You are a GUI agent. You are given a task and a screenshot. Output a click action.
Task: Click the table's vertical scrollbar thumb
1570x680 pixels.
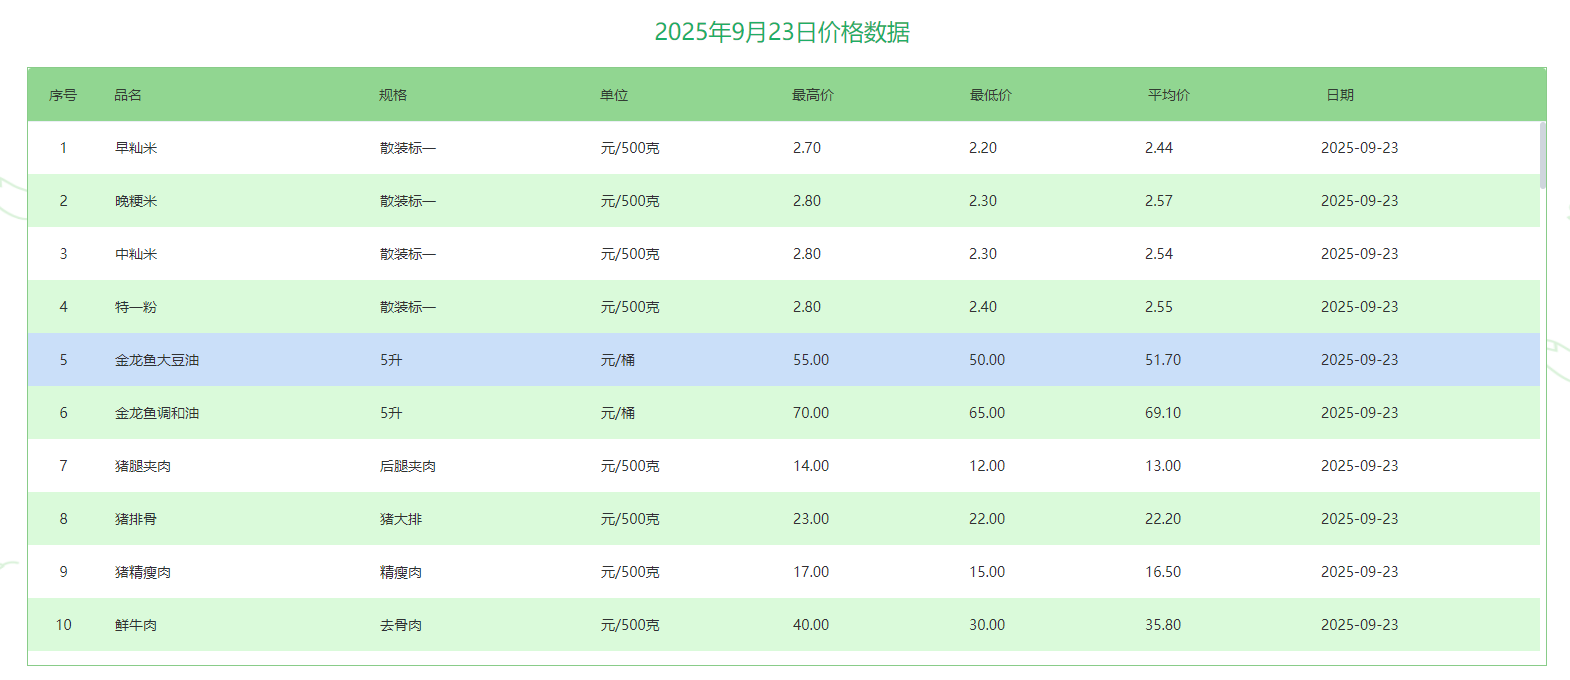[1543, 155]
